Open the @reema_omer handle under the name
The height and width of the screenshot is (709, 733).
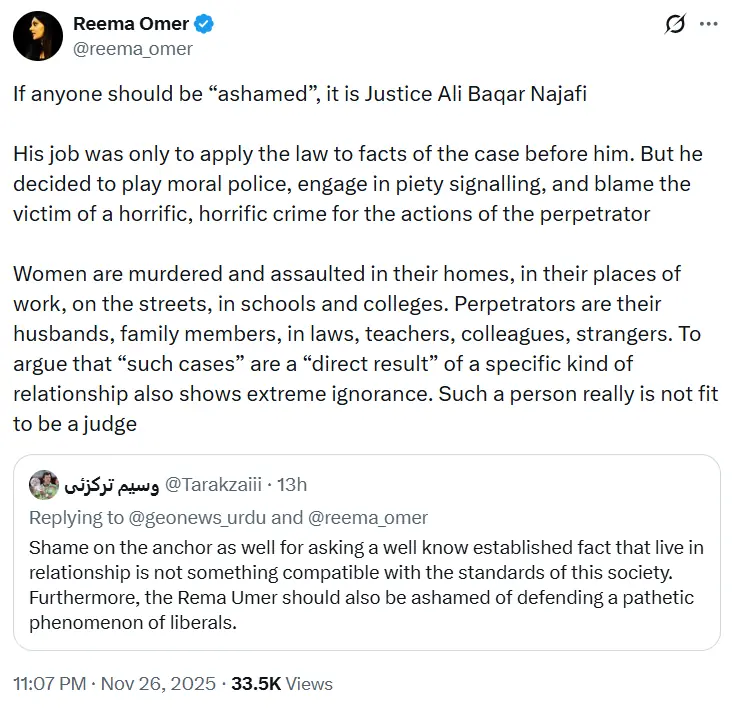coord(133,48)
